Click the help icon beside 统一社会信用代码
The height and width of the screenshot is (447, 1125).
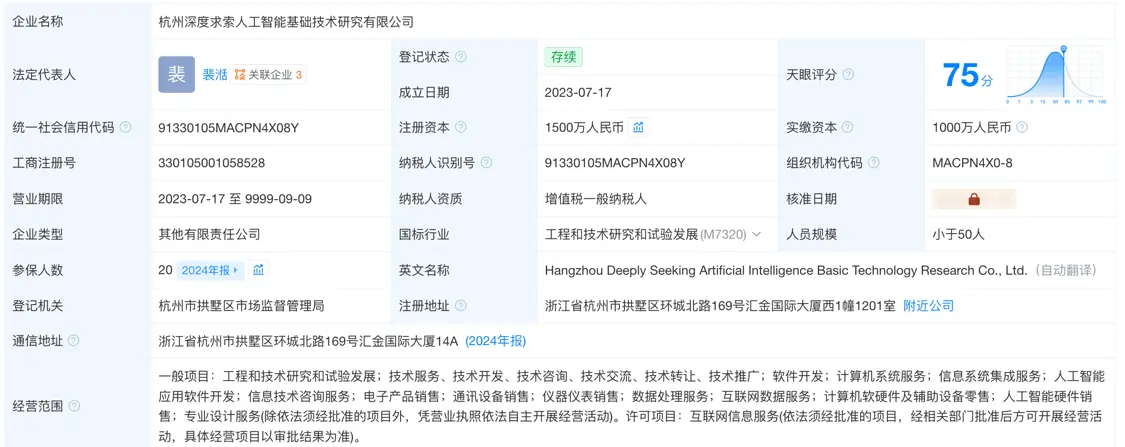click(x=125, y=128)
